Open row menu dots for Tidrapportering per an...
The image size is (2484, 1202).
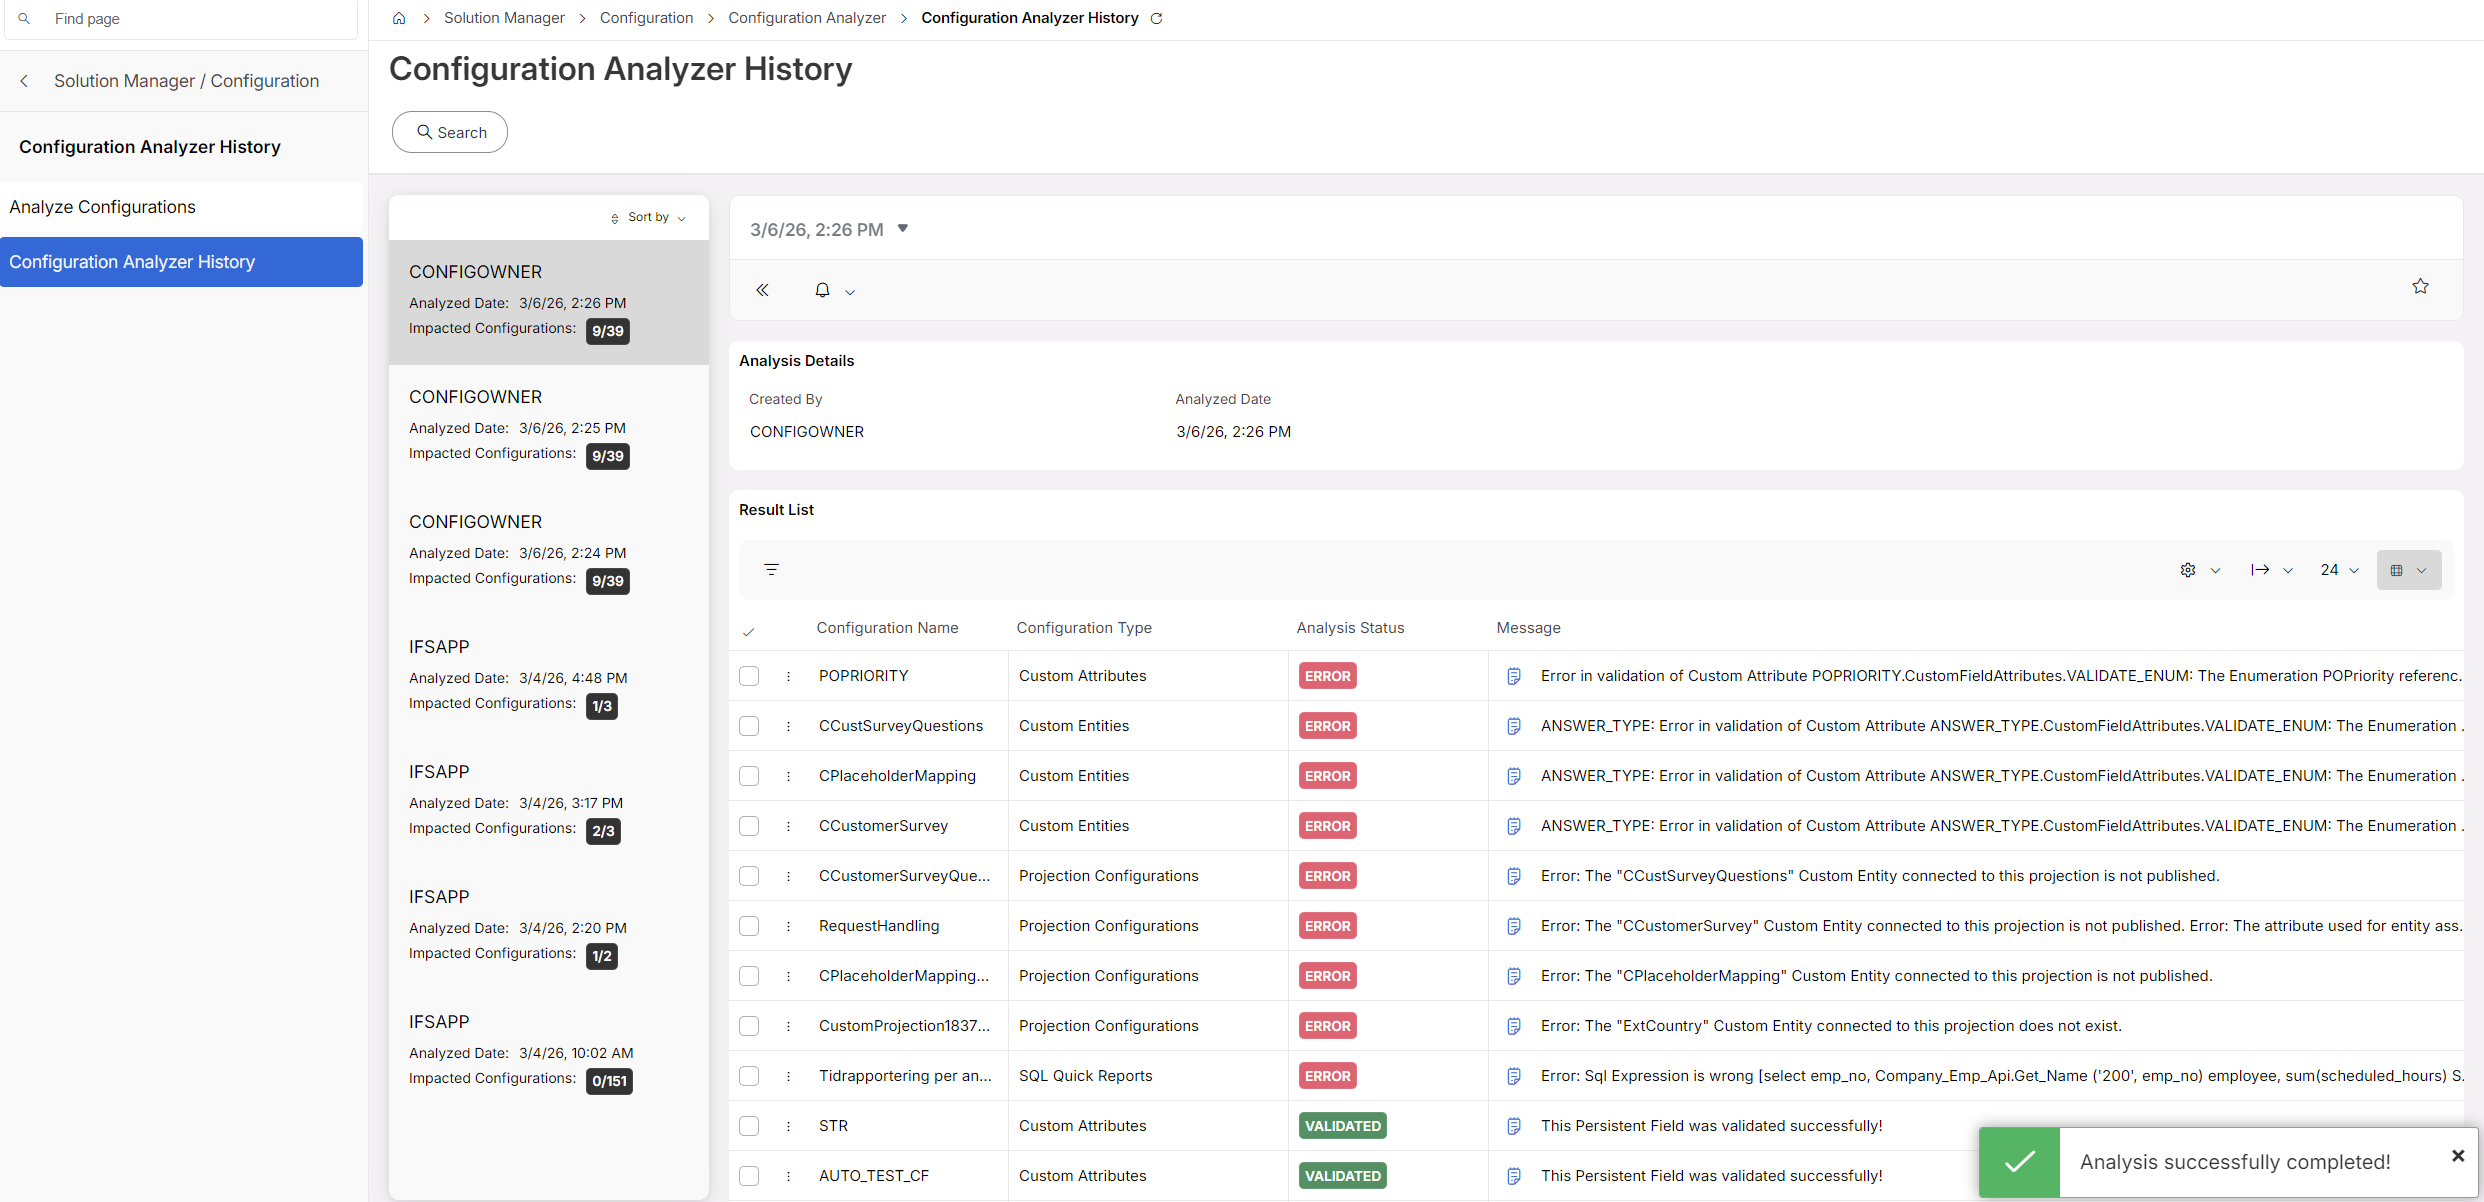pos(788,1076)
